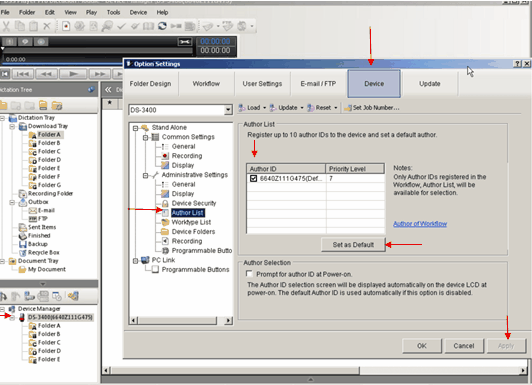
Task: Click the Priority Level column header
Action: [x=355, y=169]
